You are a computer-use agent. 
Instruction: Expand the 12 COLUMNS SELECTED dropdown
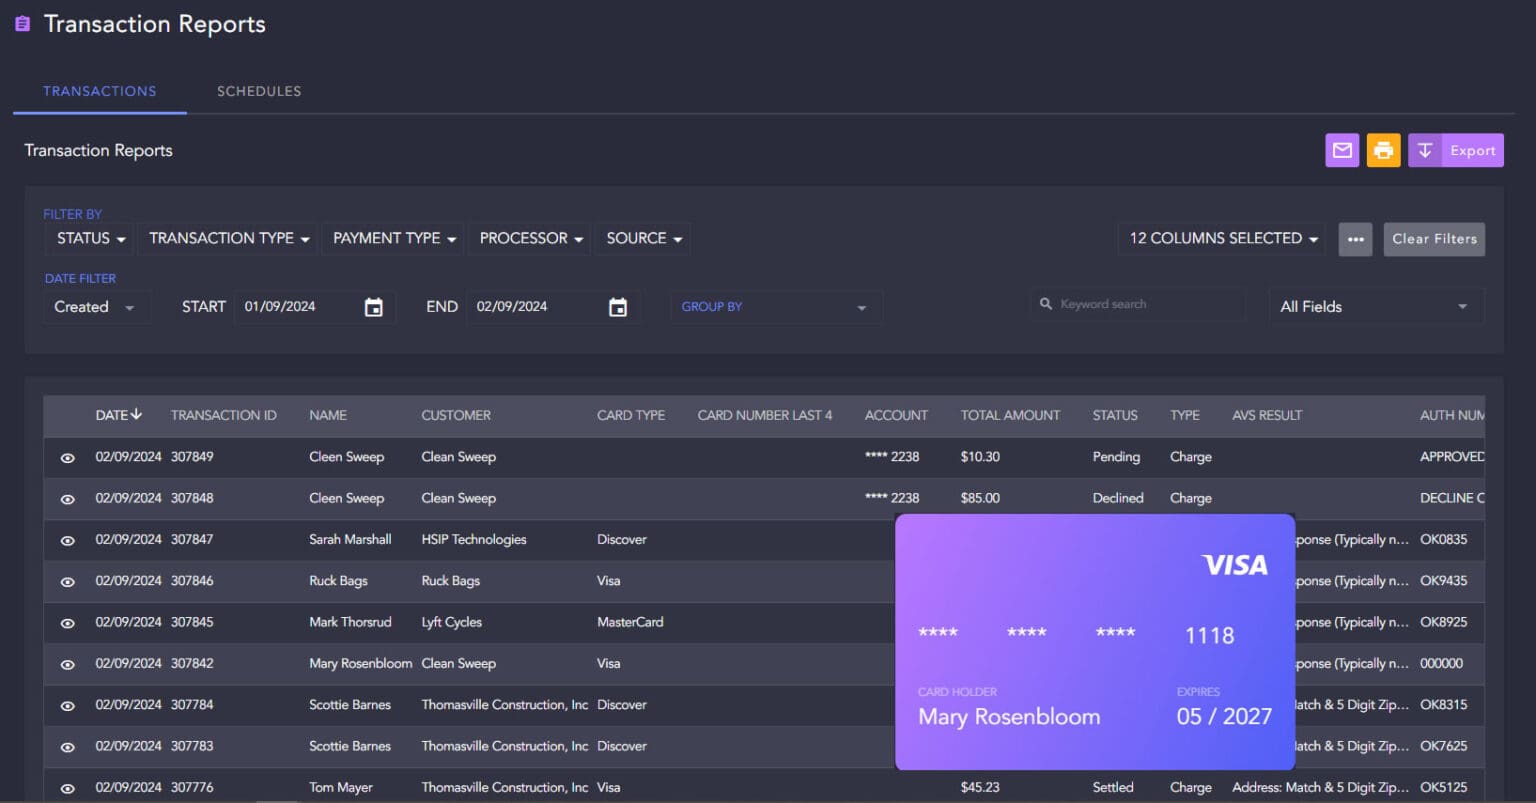(x=1223, y=239)
